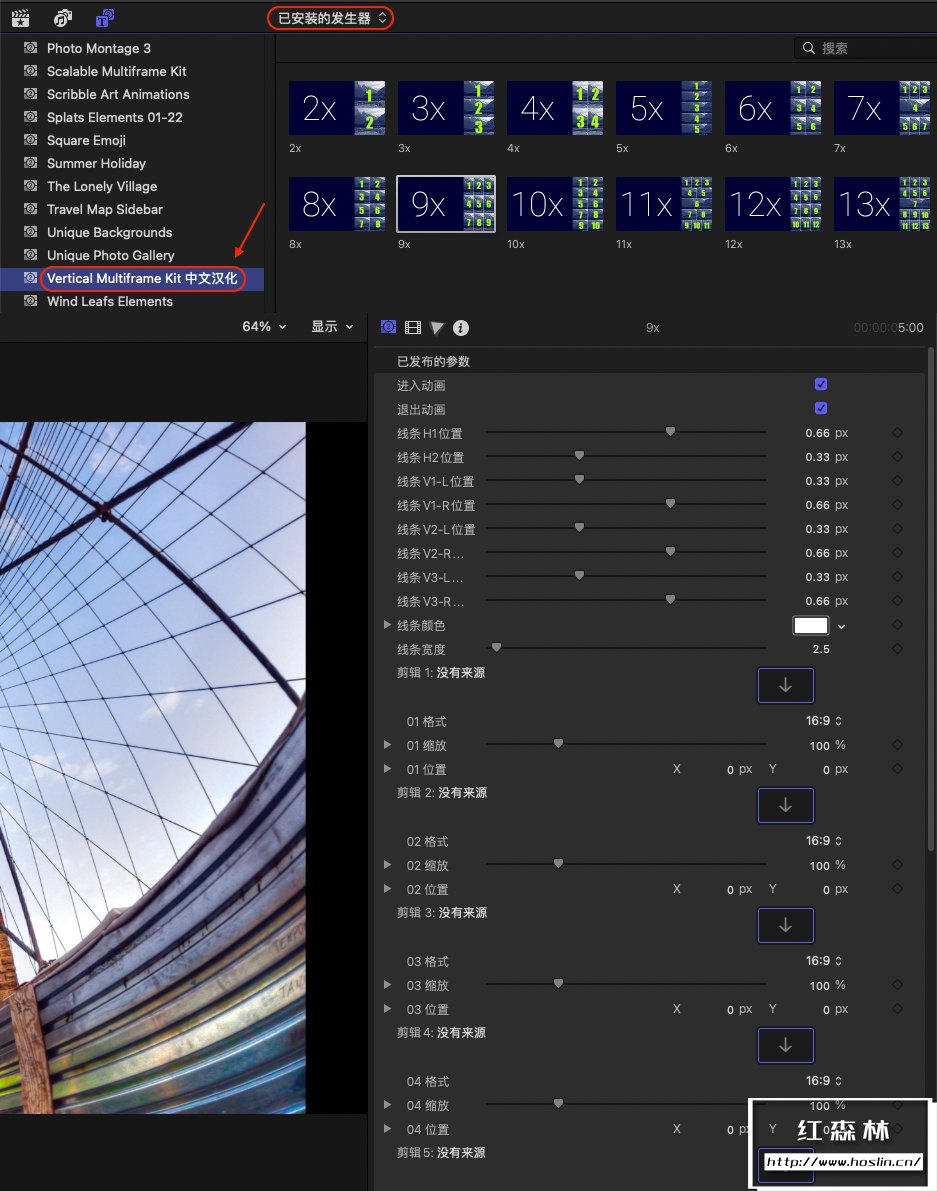Open the Titles and Generators sidebar icon
Viewport: 937px width, 1191px height.
coord(105,17)
